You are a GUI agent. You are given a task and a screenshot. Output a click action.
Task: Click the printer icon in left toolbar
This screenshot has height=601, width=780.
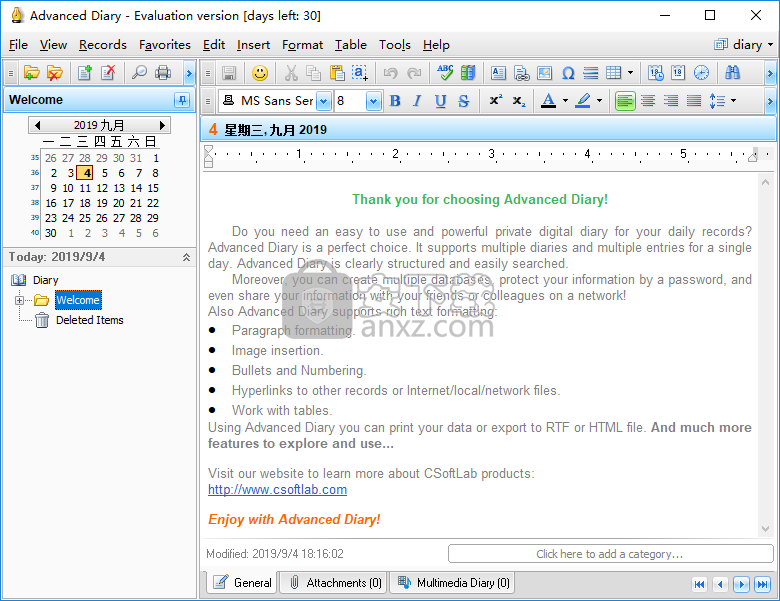(163, 73)
